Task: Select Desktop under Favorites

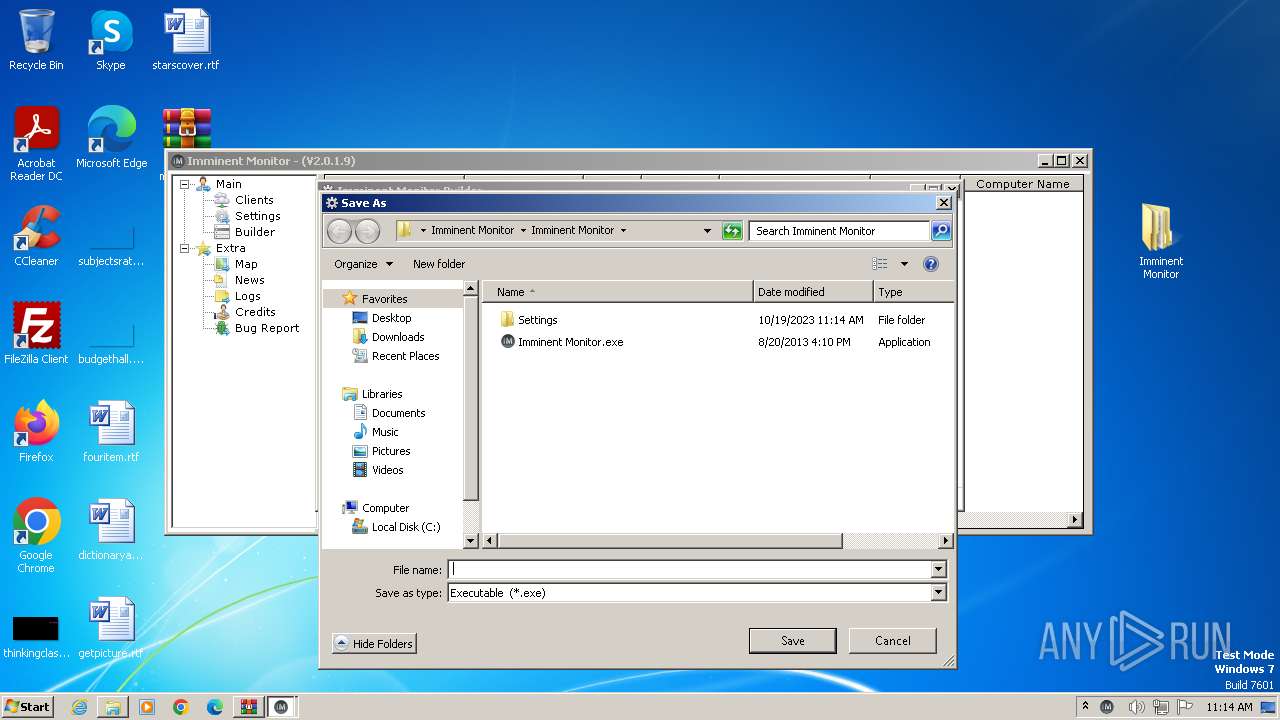Action: coord(391,318)
